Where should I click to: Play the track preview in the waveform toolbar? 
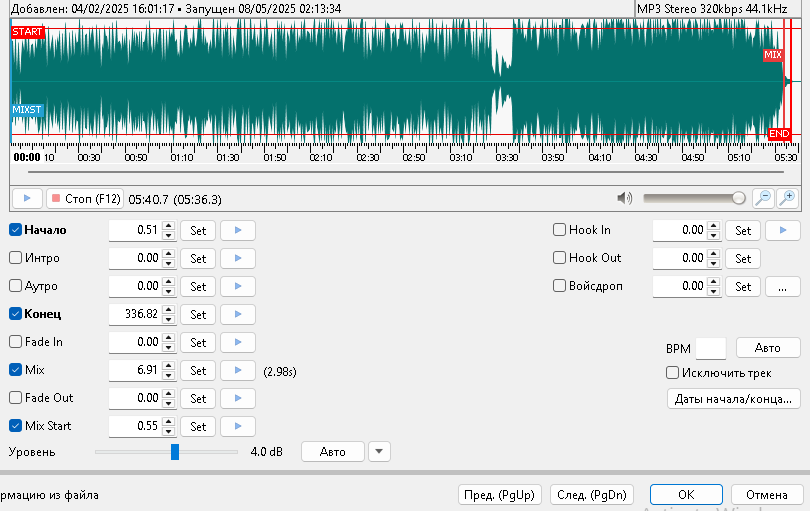click(x=27, y=198)
